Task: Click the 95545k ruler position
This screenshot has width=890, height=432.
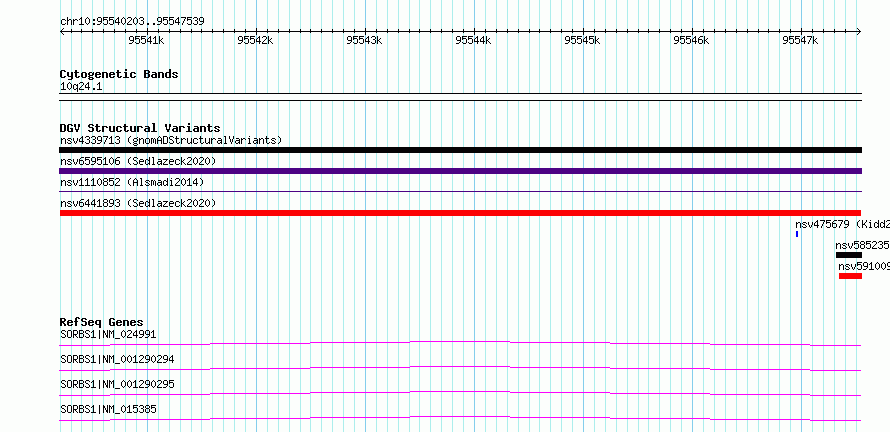Action: click(x=582, y=40)
